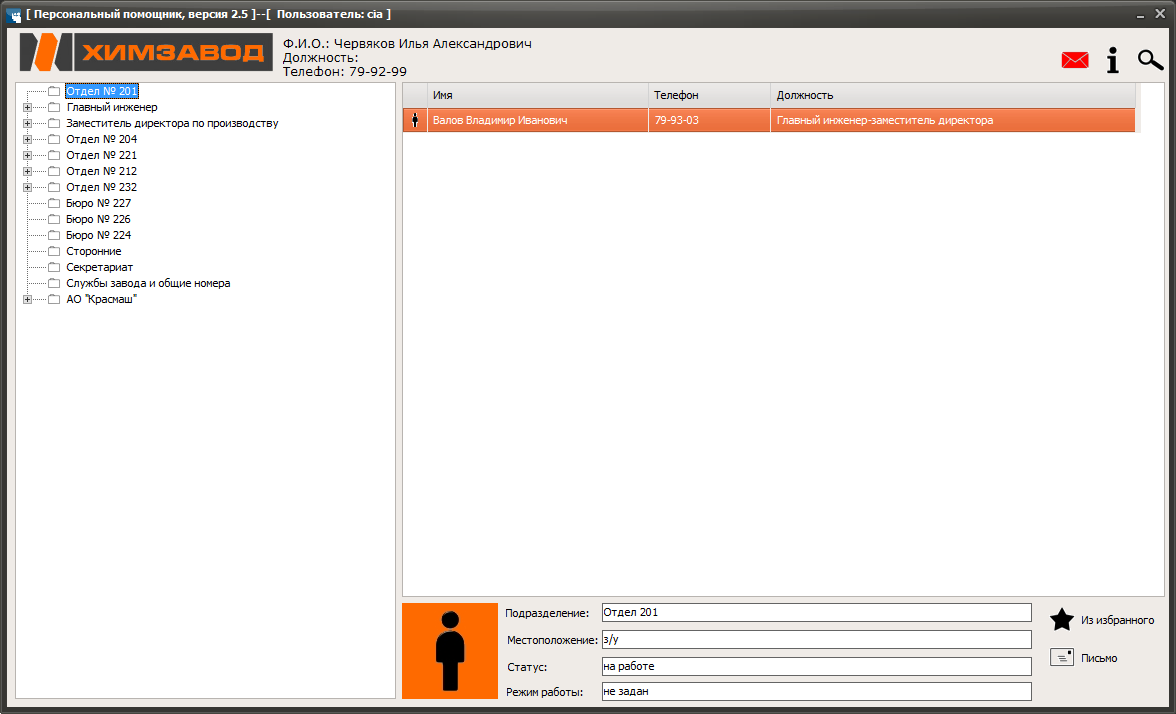Click the Письмо button label

1099,658
